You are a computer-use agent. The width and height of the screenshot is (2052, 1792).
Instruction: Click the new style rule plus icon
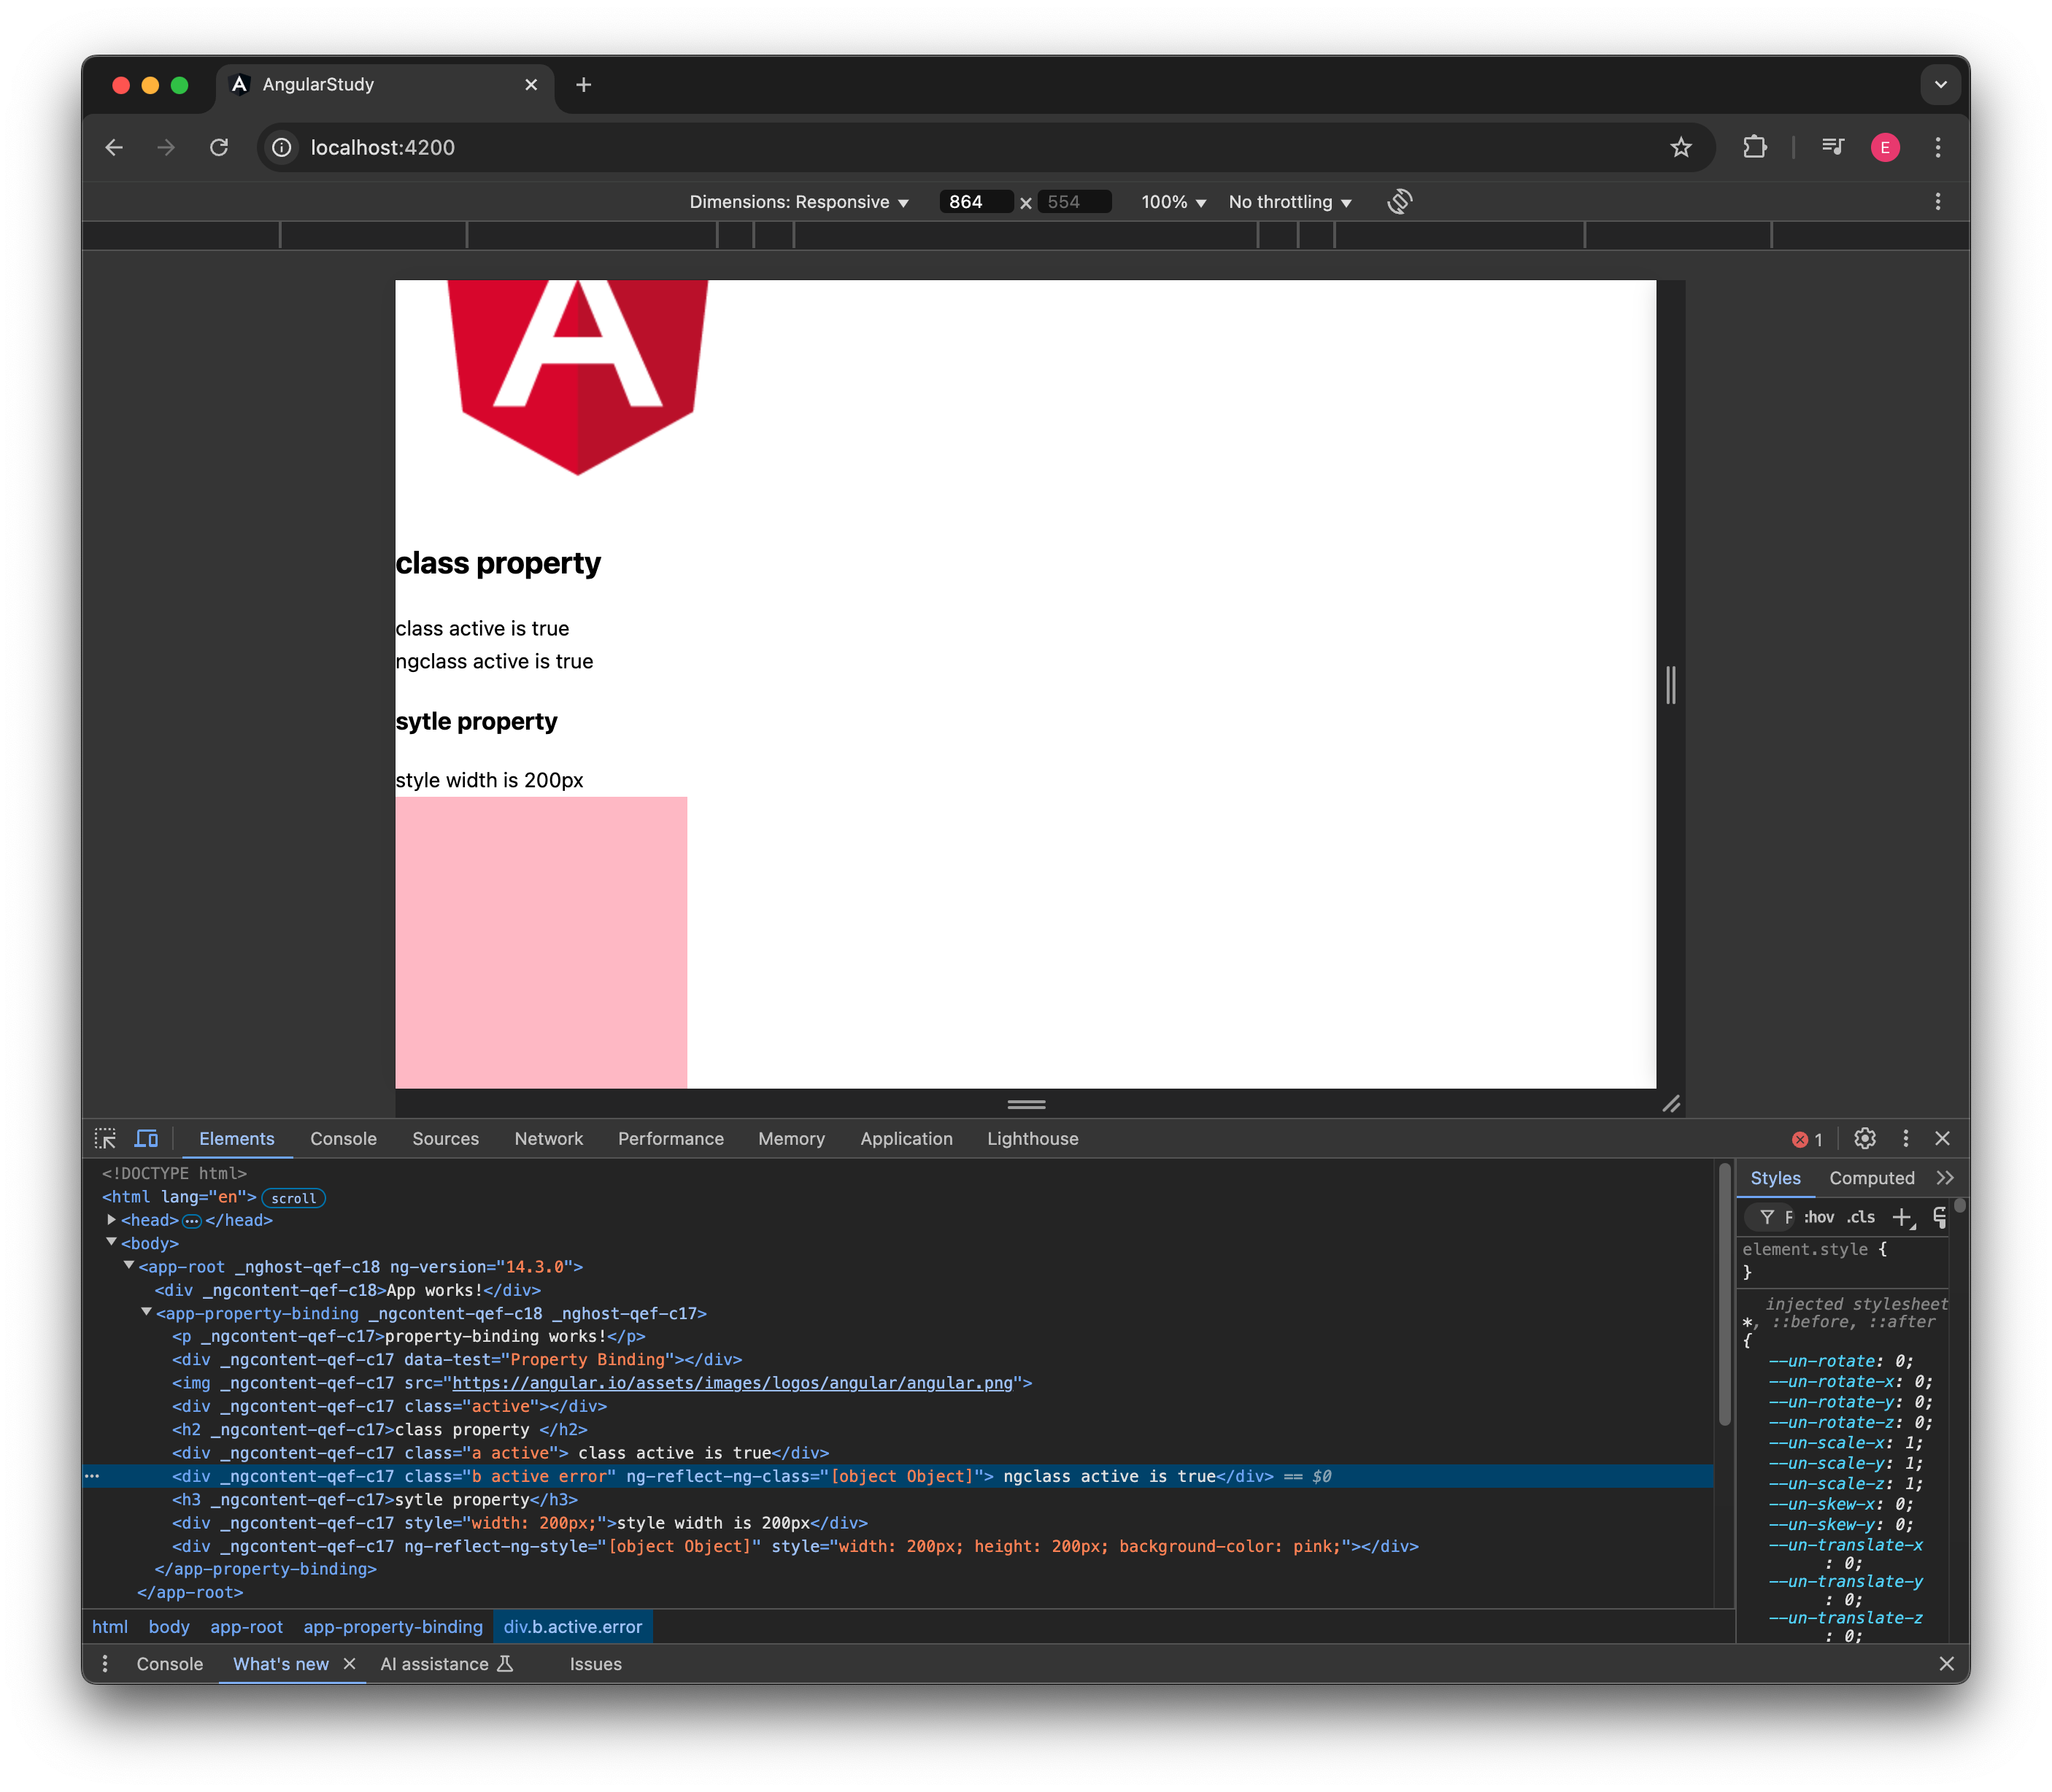pos(1902,1217)
